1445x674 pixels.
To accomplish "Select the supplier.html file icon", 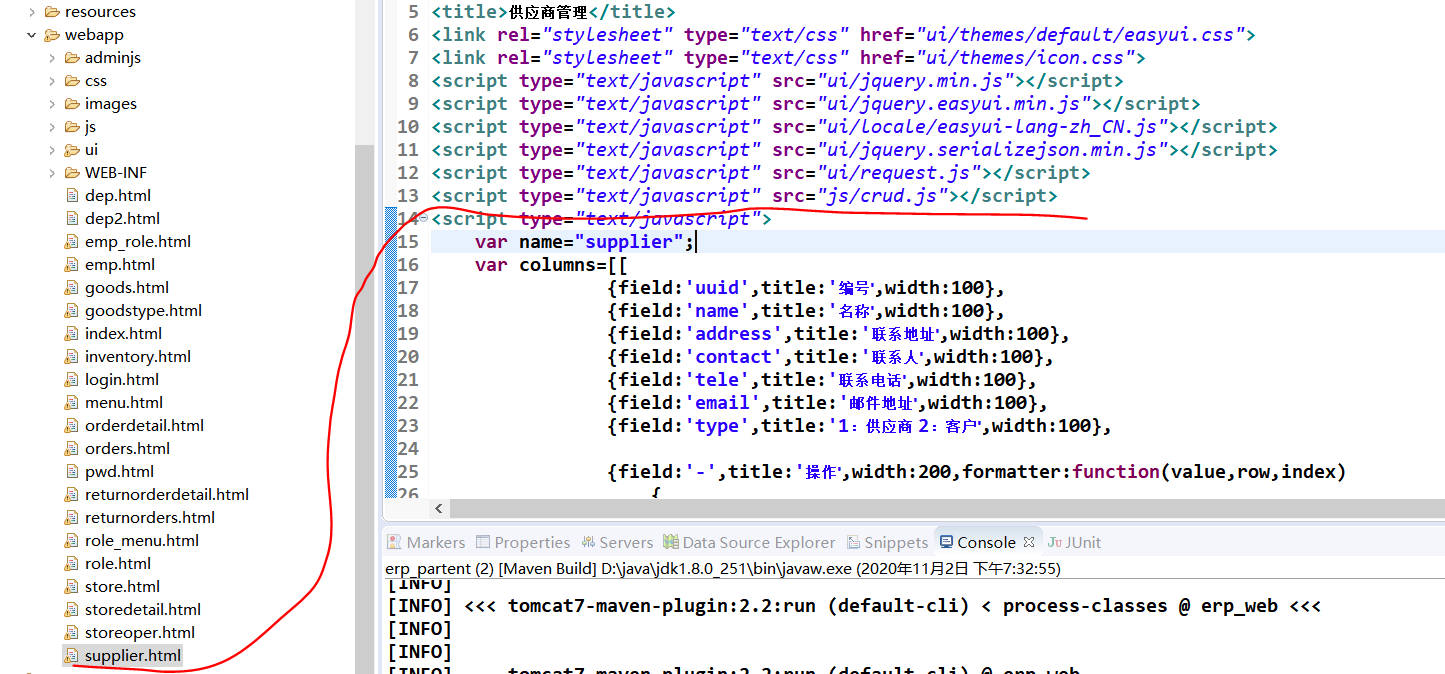I will pos(71,656).
